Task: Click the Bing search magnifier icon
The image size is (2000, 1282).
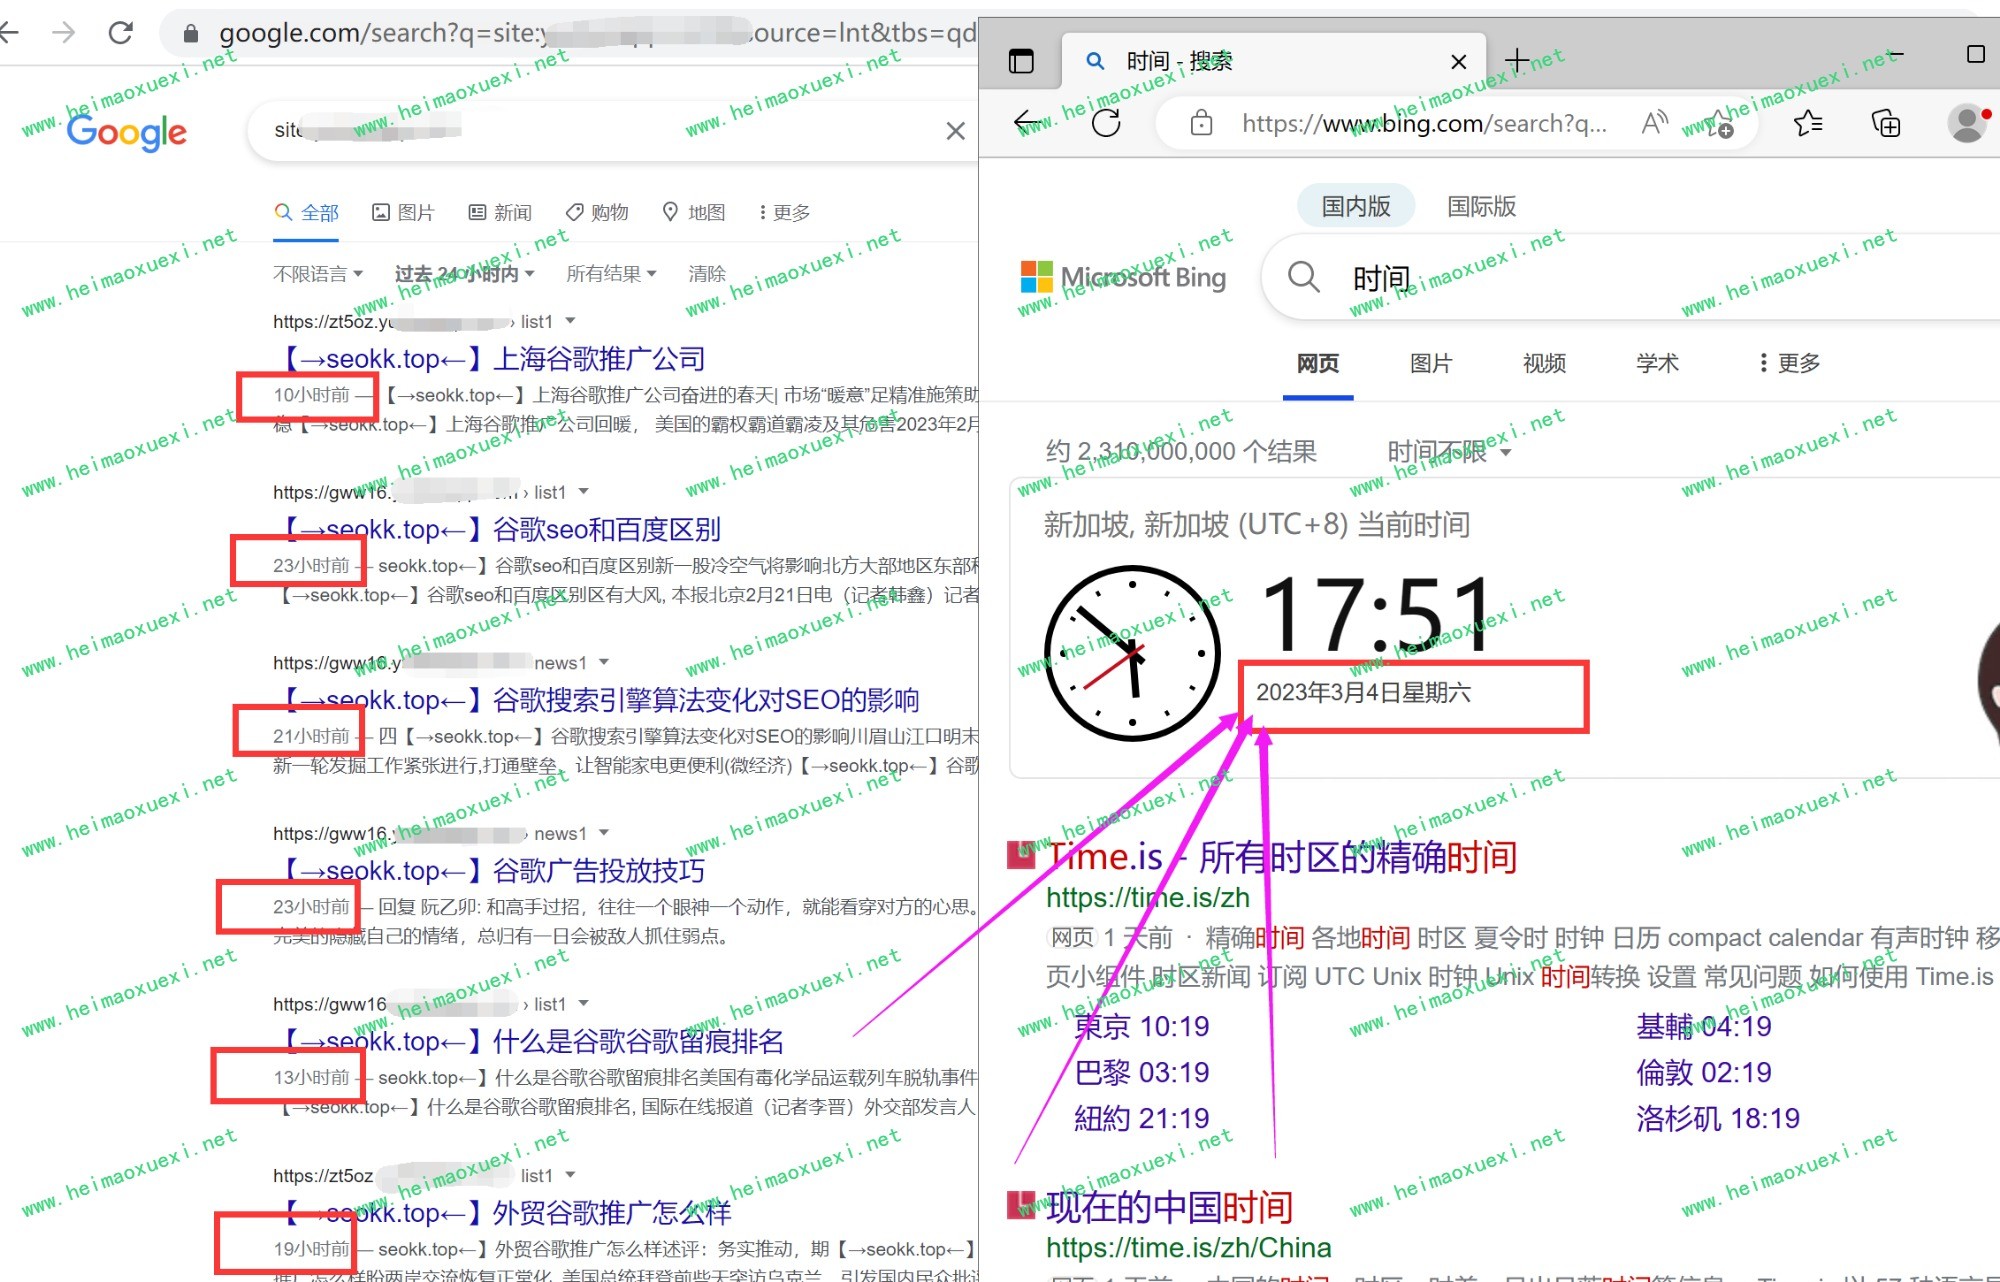Action: (x=1303, y=277)
